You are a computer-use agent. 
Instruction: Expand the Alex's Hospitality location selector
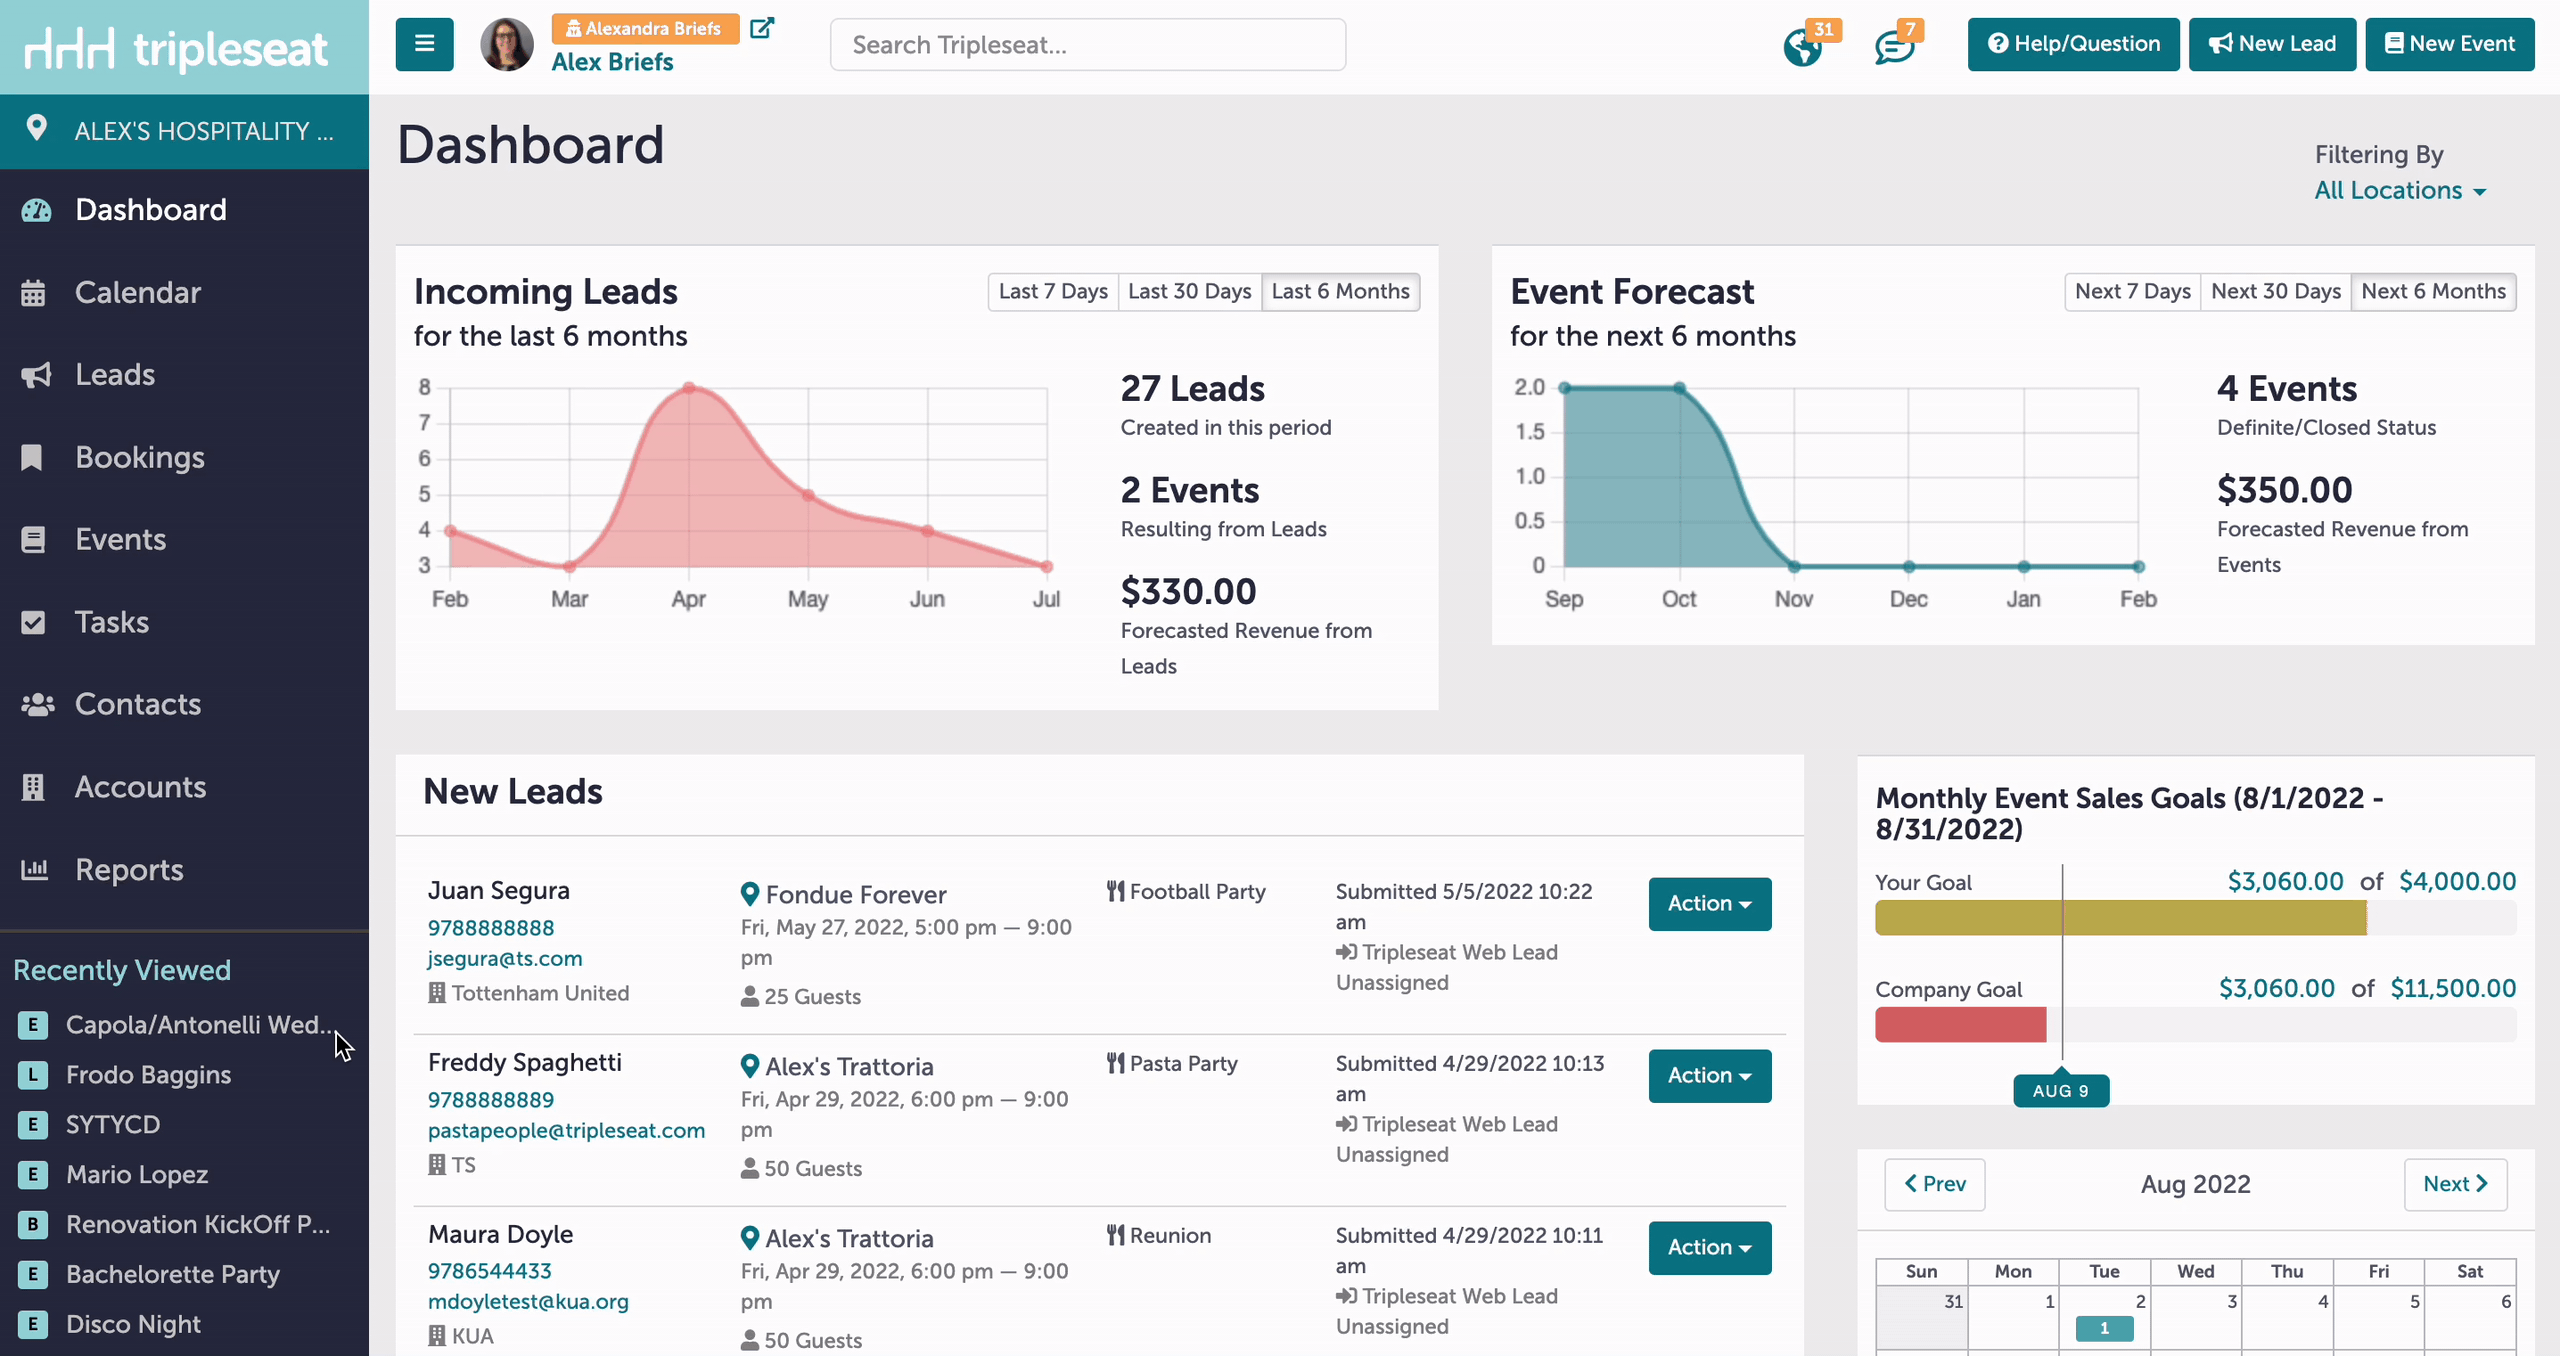[184, 131]
